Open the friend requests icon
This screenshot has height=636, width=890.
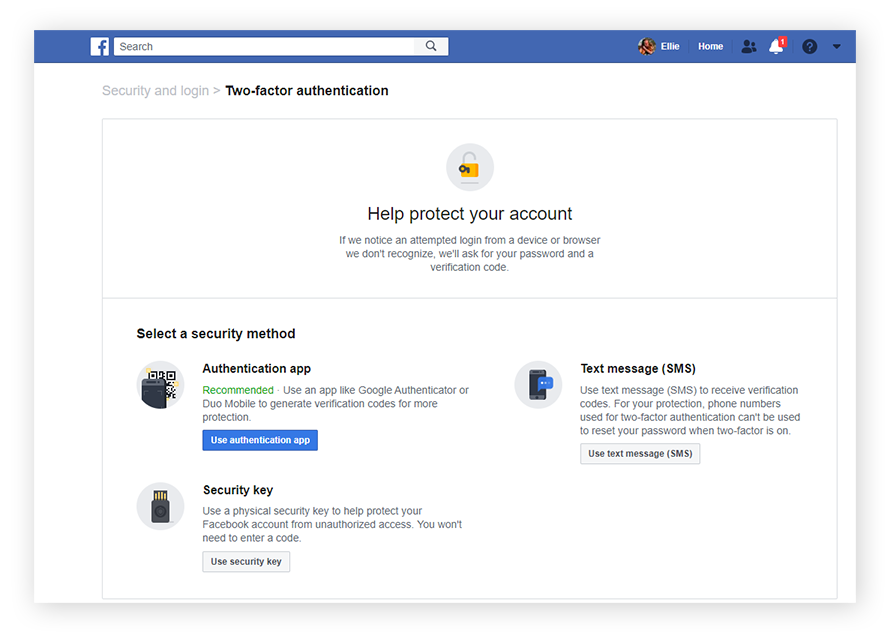748,46
